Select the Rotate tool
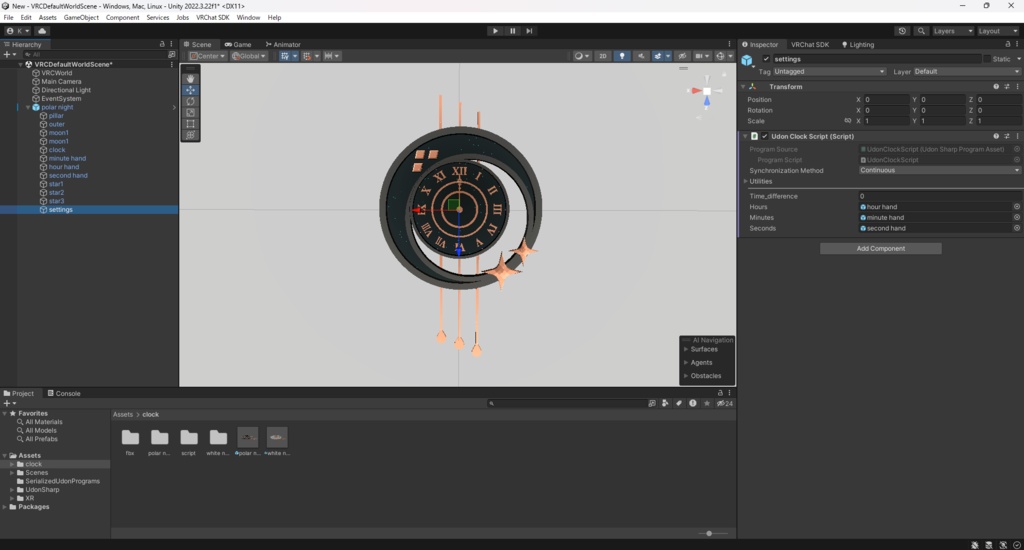The width and height of the screenshot is (1024, 550). tap(190, 101)
